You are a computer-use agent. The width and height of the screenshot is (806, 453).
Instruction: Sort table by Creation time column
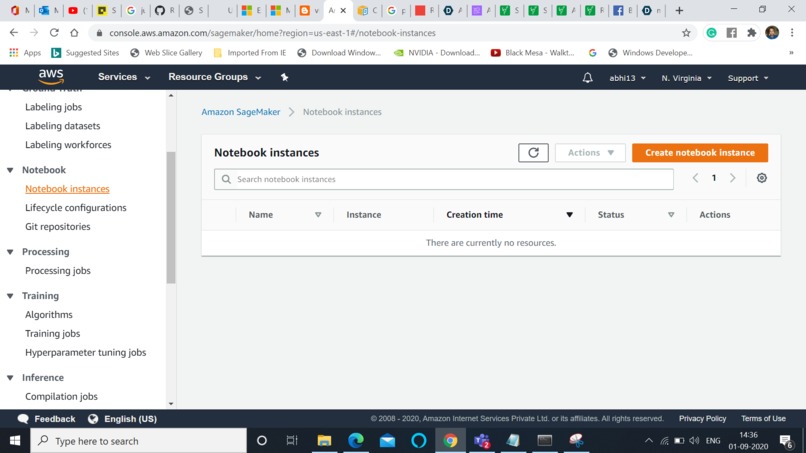570,215
